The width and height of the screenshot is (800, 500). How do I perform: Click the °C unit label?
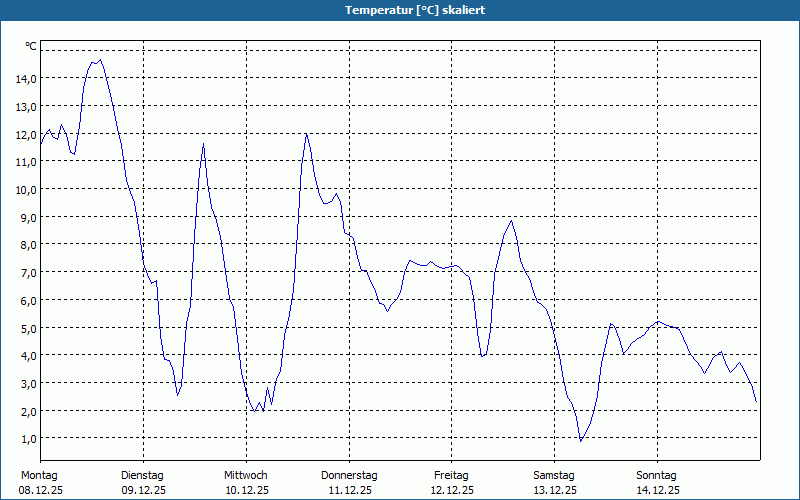(x=31, y=46)
